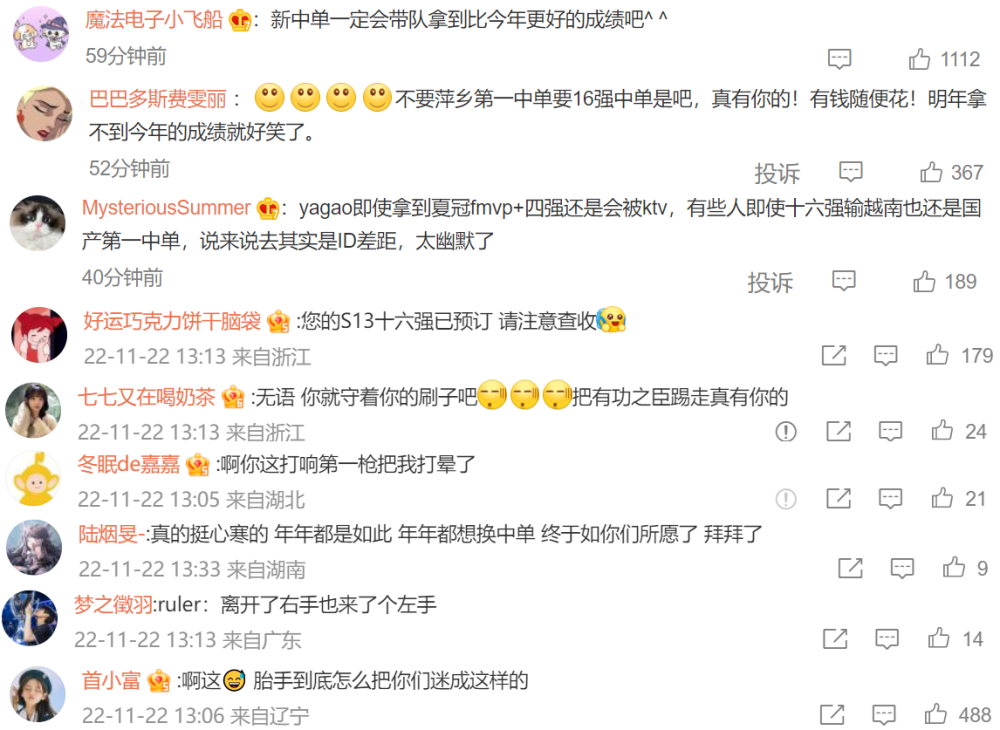Image resolution: width=1000 pixels, height=730 pixels.
Task: Click 冬眠de嘉嘉's yellow avatar picture
Action: 33,479
